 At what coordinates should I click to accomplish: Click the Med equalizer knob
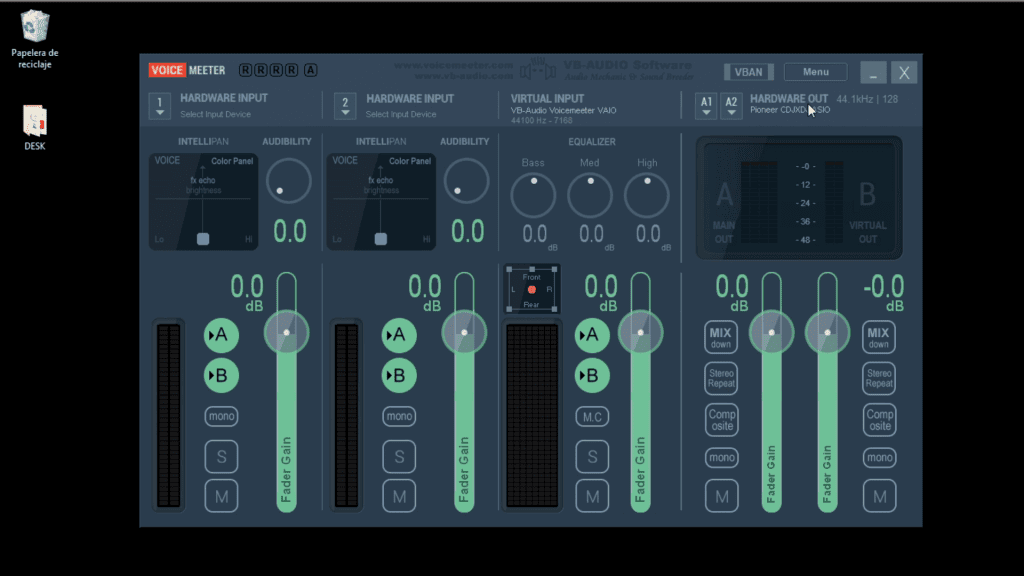(590, 195)
